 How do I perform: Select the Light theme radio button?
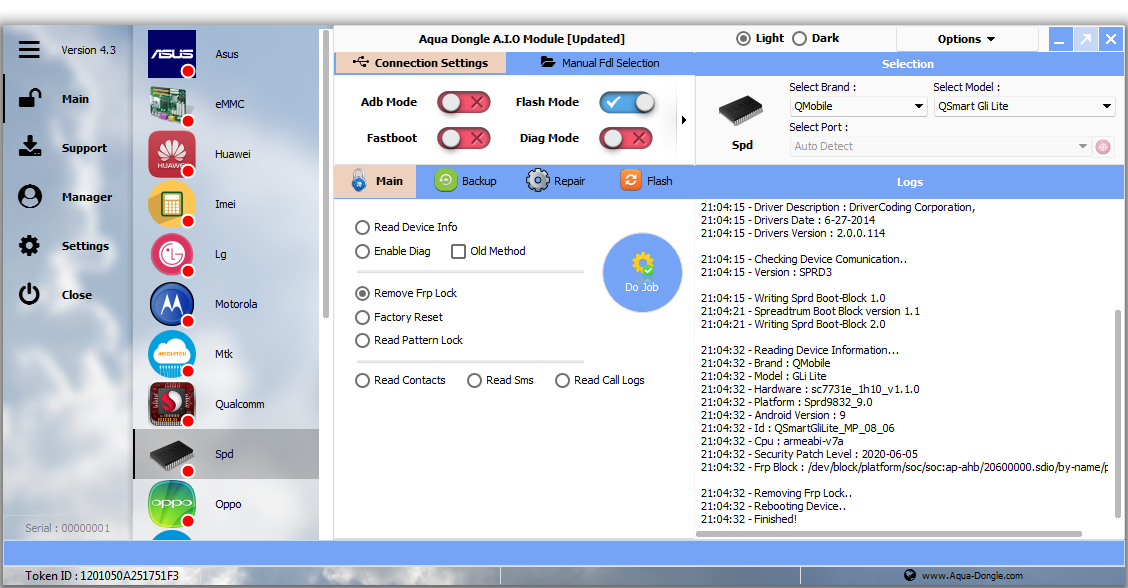pyautogui.click(x=743, y=38)
